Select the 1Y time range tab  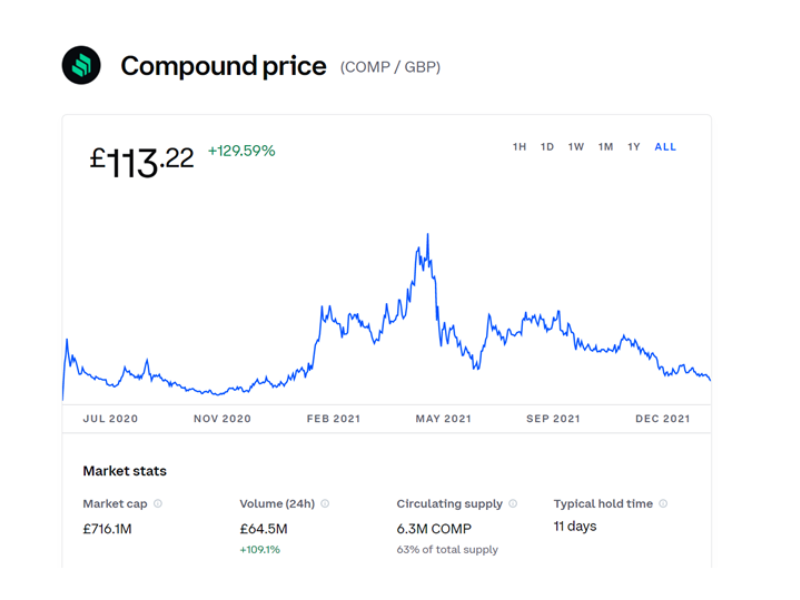pos(633,146)
